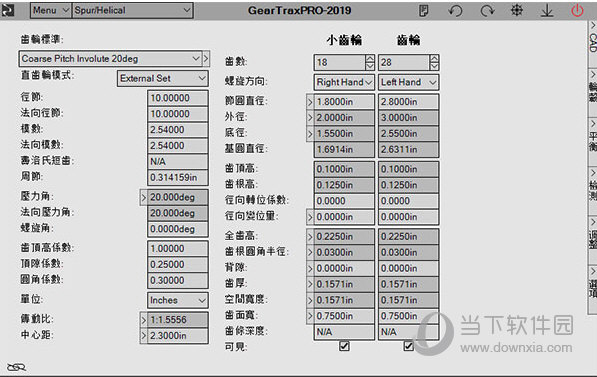Expand the arrow next to 齒面寬 0.7500in

point(310,316)
